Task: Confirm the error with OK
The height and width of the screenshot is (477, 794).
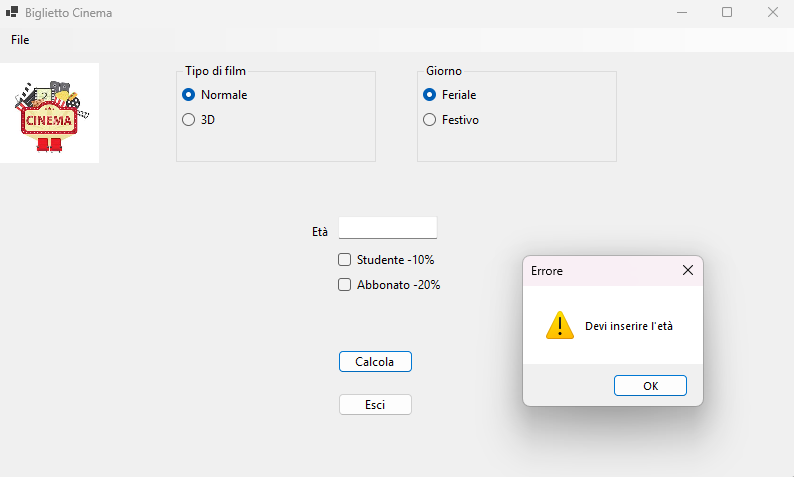Action: (x=650, y=386)
